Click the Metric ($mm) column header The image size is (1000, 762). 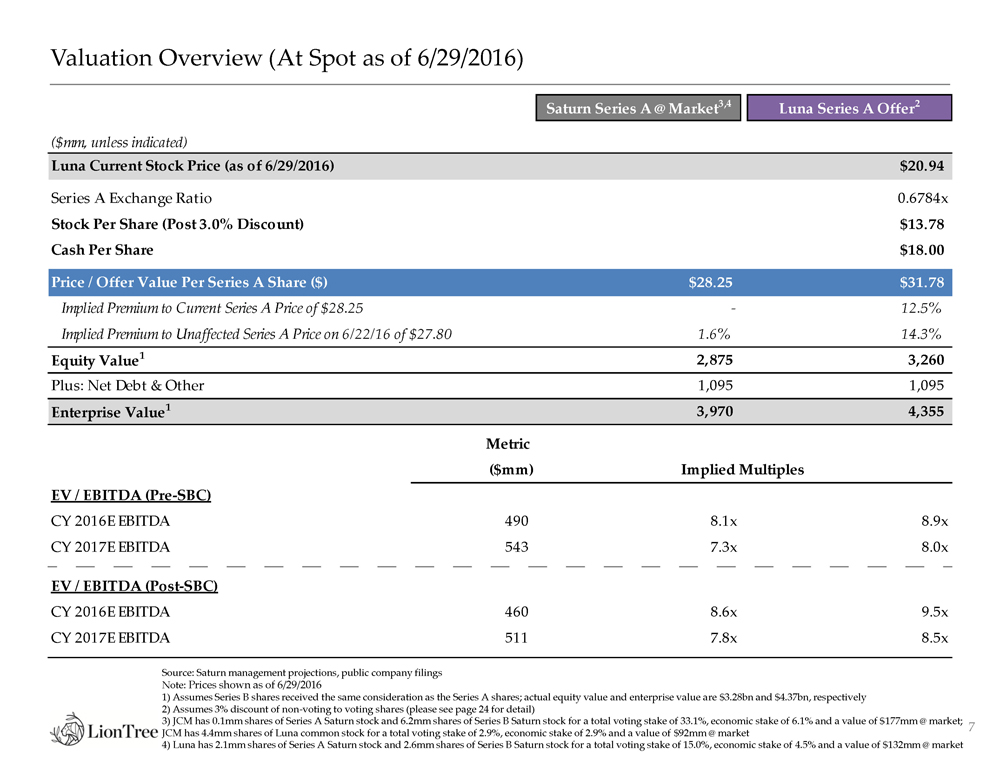pos(507,457)
